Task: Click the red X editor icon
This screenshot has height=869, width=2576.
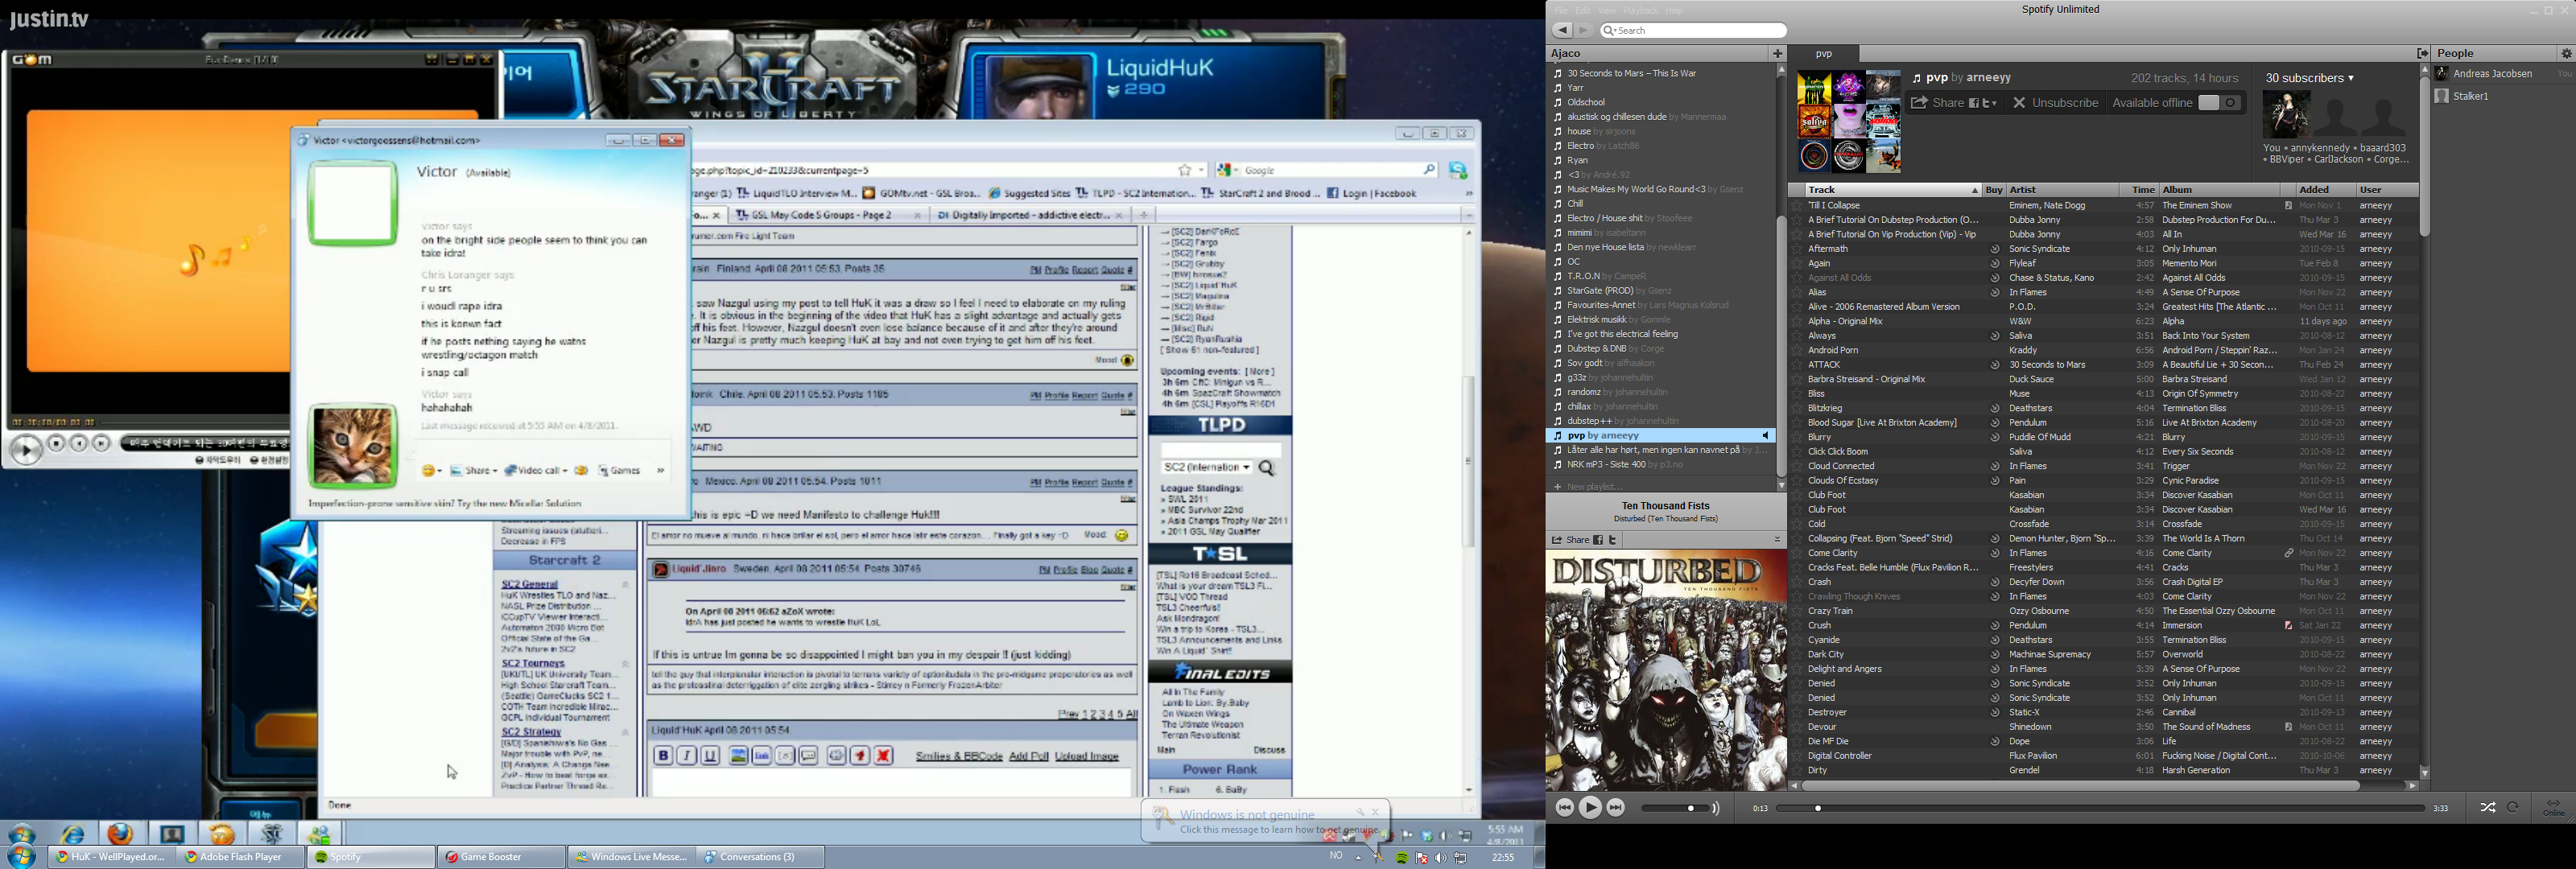Action: [884, 756]
